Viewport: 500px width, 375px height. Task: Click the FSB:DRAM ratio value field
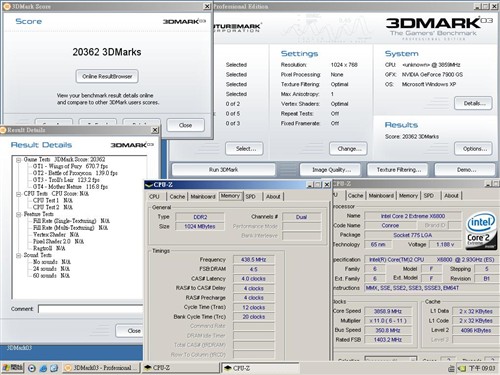[x=254, y=269]
